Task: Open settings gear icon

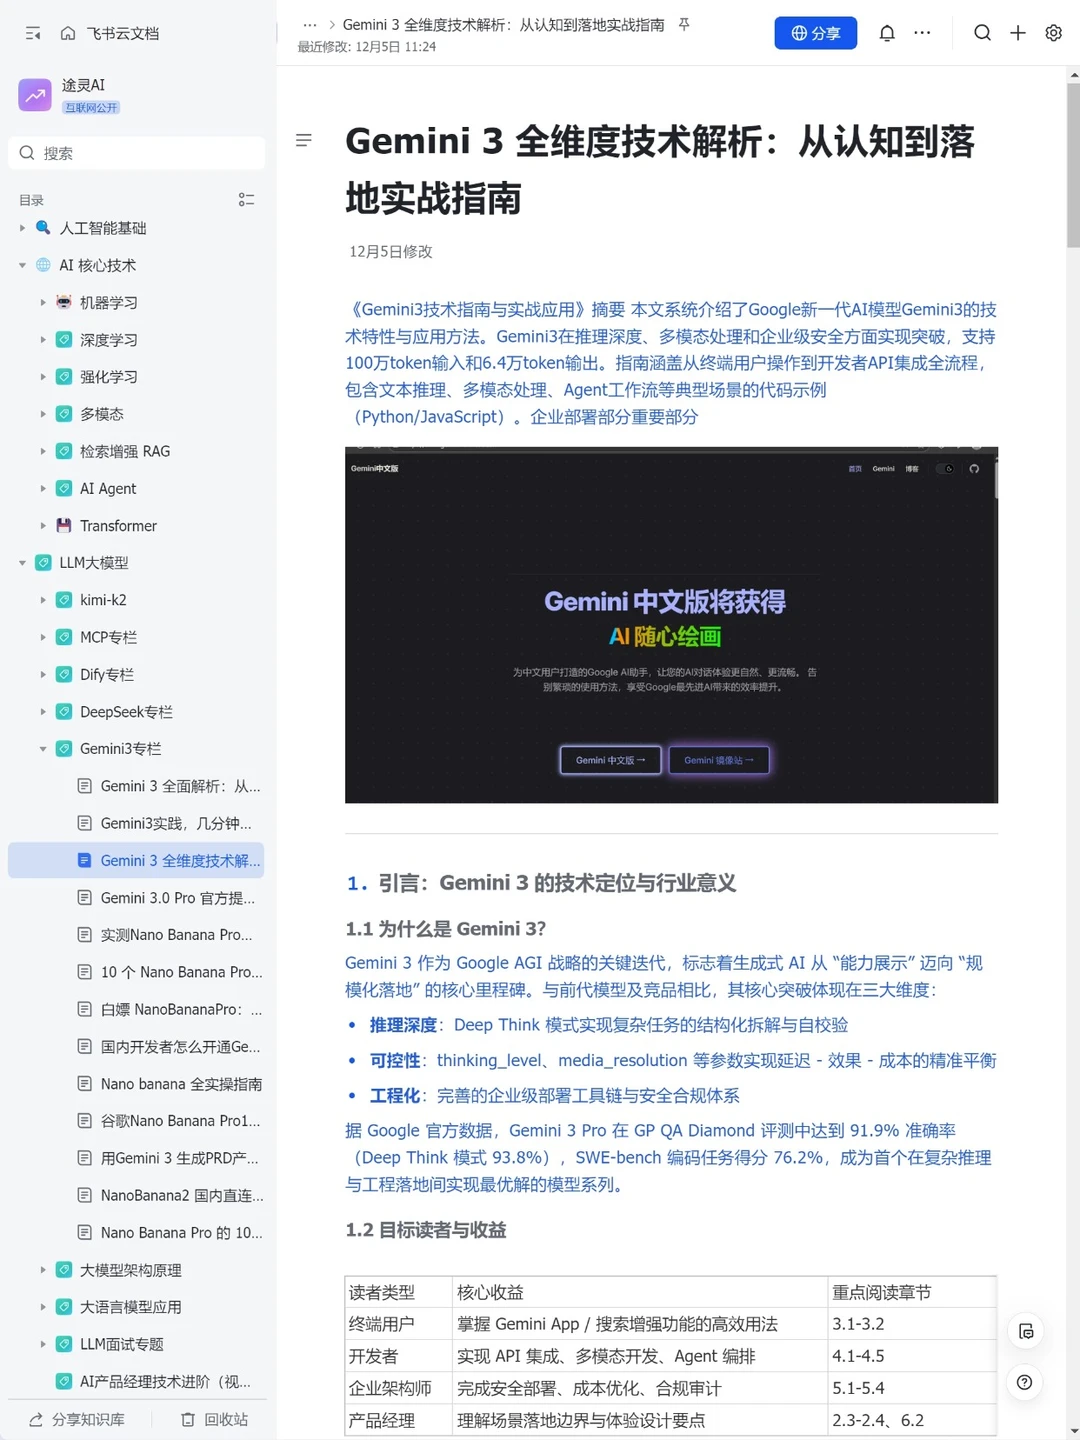Action: tap(1053, 33)
